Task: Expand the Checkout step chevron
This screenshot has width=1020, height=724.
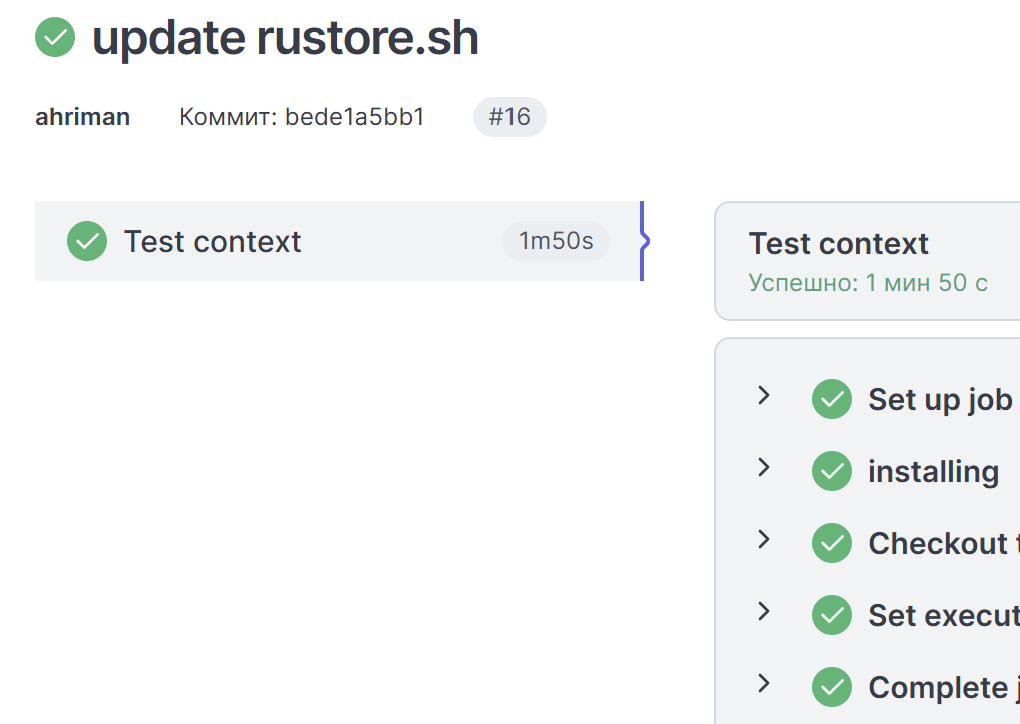Action: click(764, 539)
